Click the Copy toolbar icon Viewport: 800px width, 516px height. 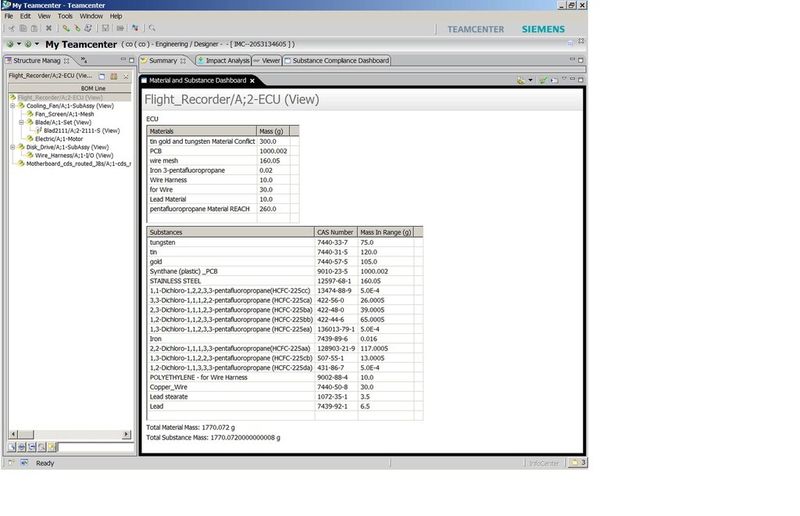click(x=23, y=28)
